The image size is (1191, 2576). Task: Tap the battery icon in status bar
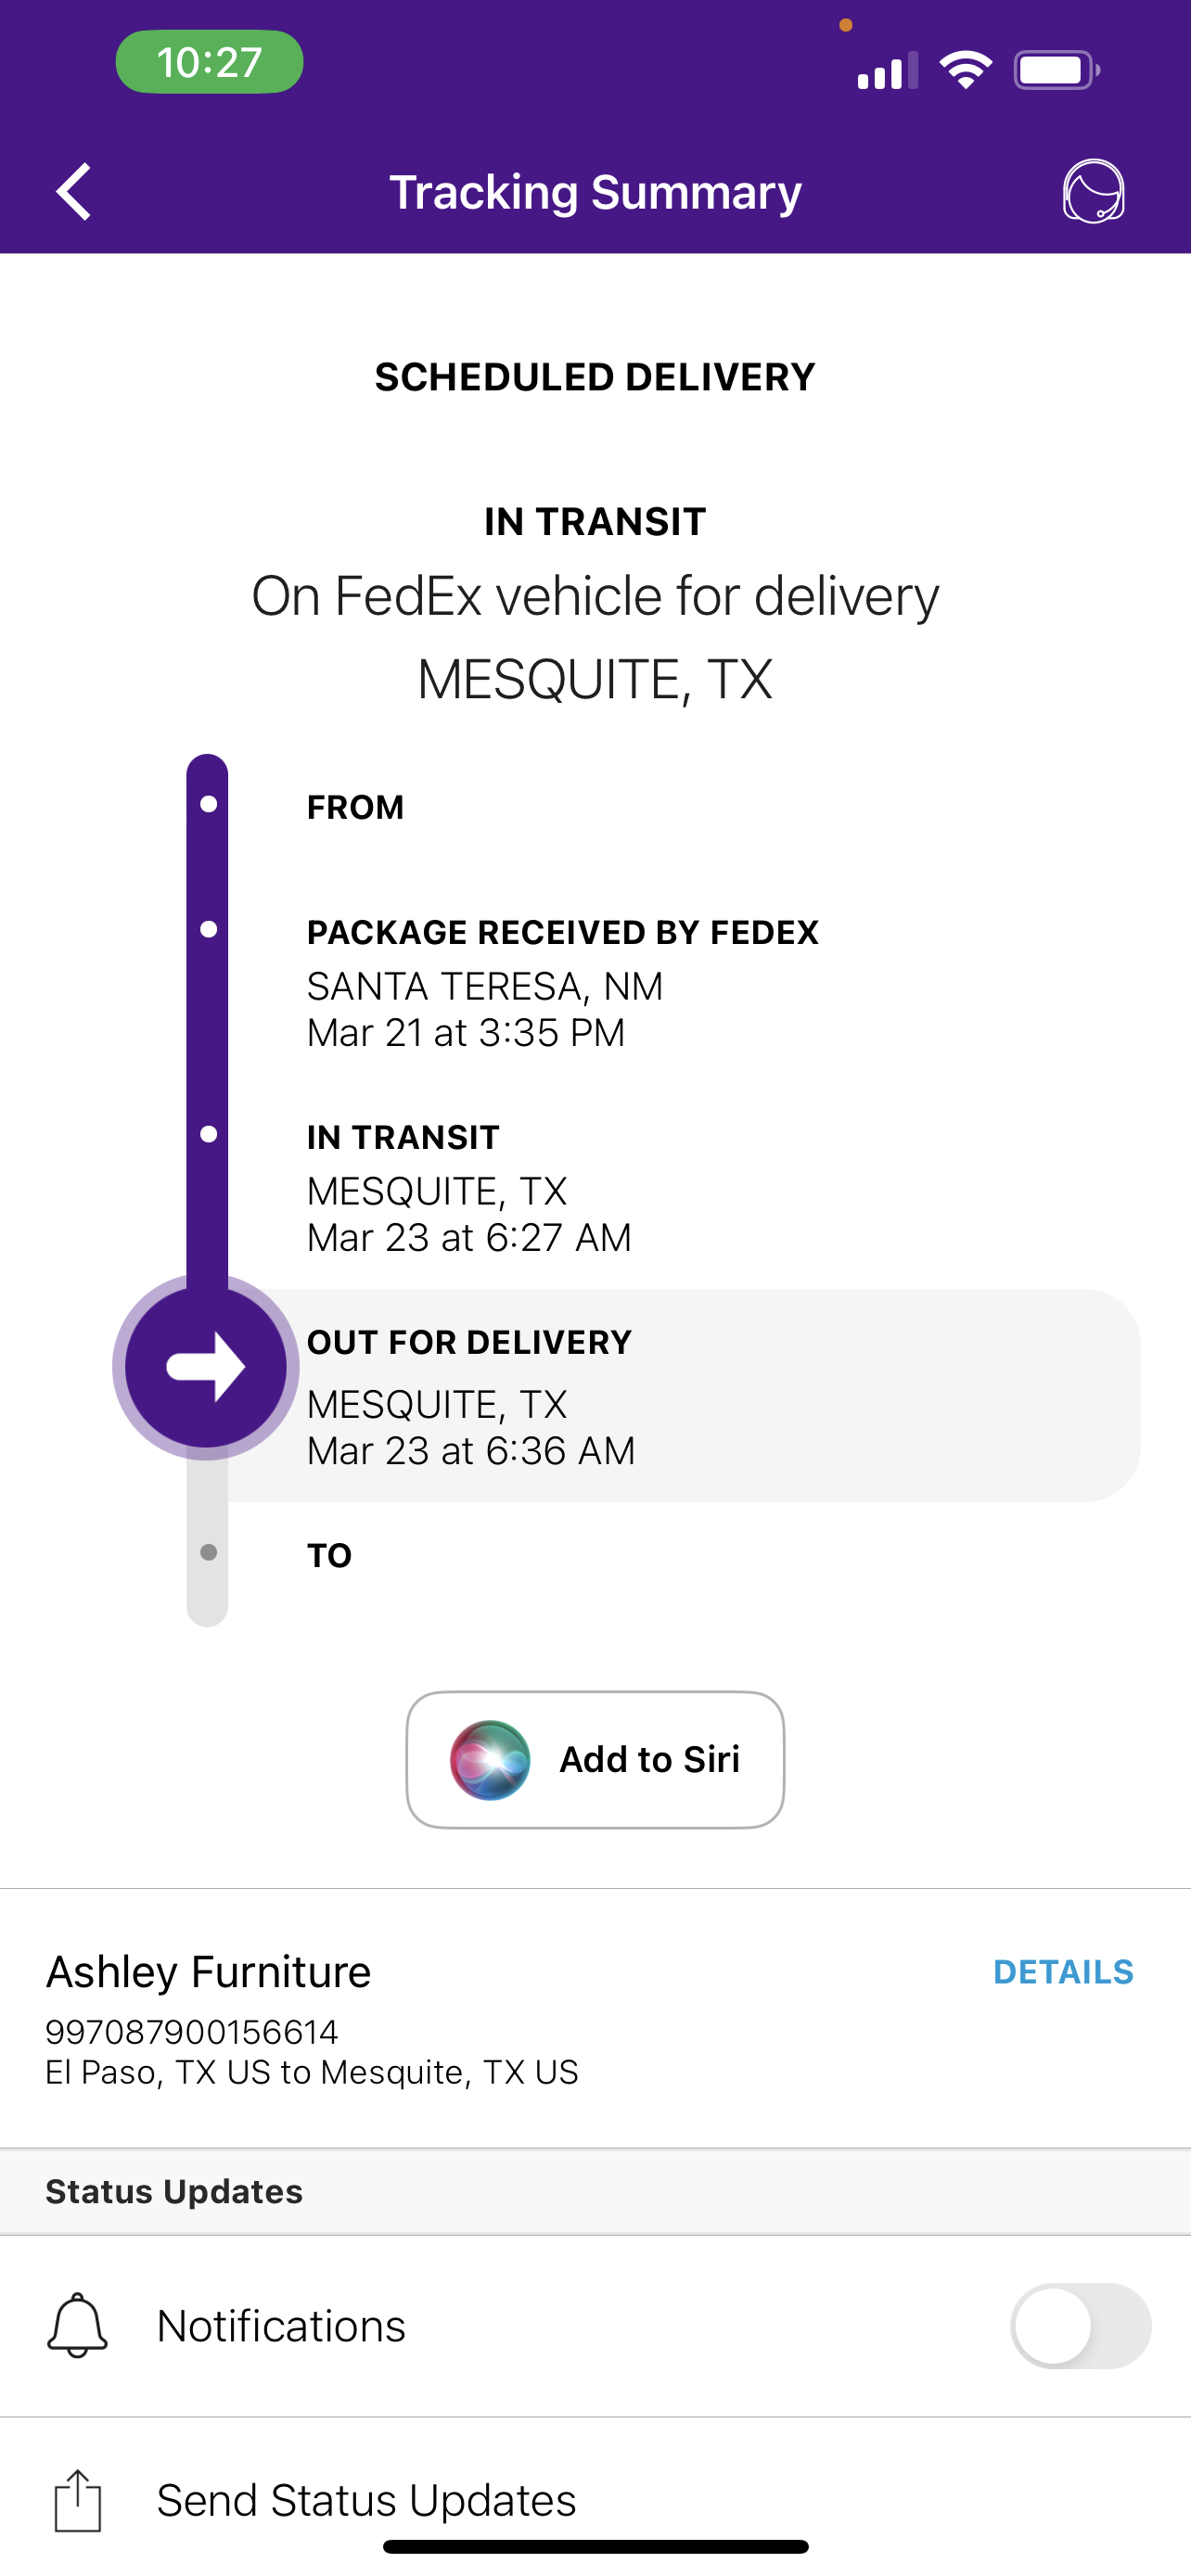point(1056,70)
